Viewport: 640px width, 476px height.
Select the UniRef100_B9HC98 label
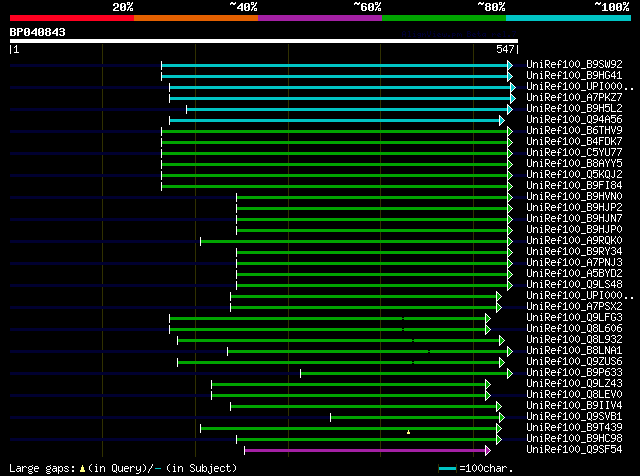[x=574, y=439]
